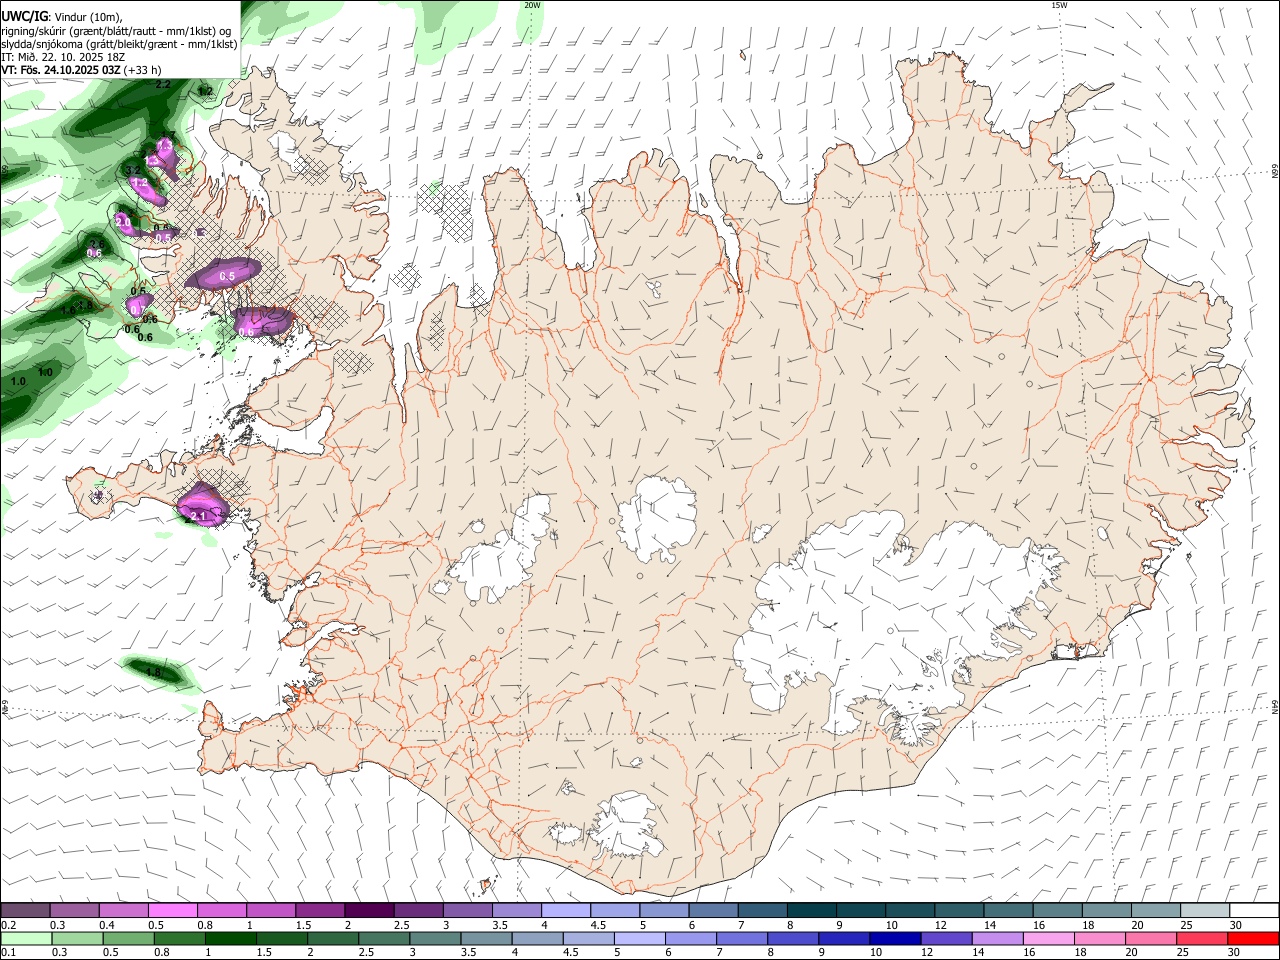Viewport: 1280px width, 960px height.
Task: Click the "15W" longitude label
Action: pos(1058,5)
